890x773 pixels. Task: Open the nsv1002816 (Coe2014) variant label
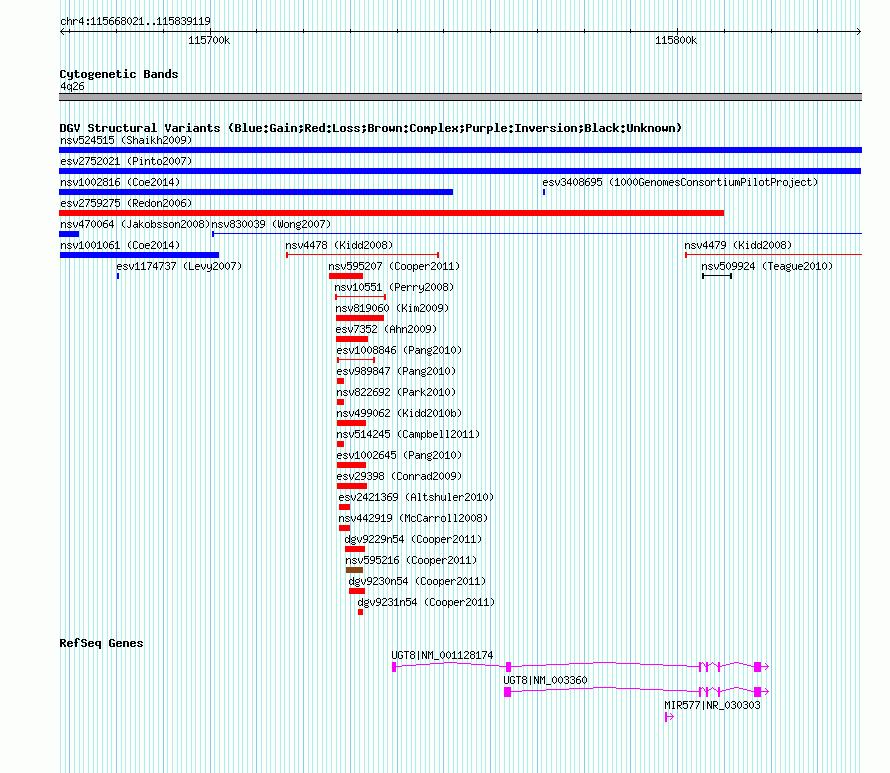120,182
